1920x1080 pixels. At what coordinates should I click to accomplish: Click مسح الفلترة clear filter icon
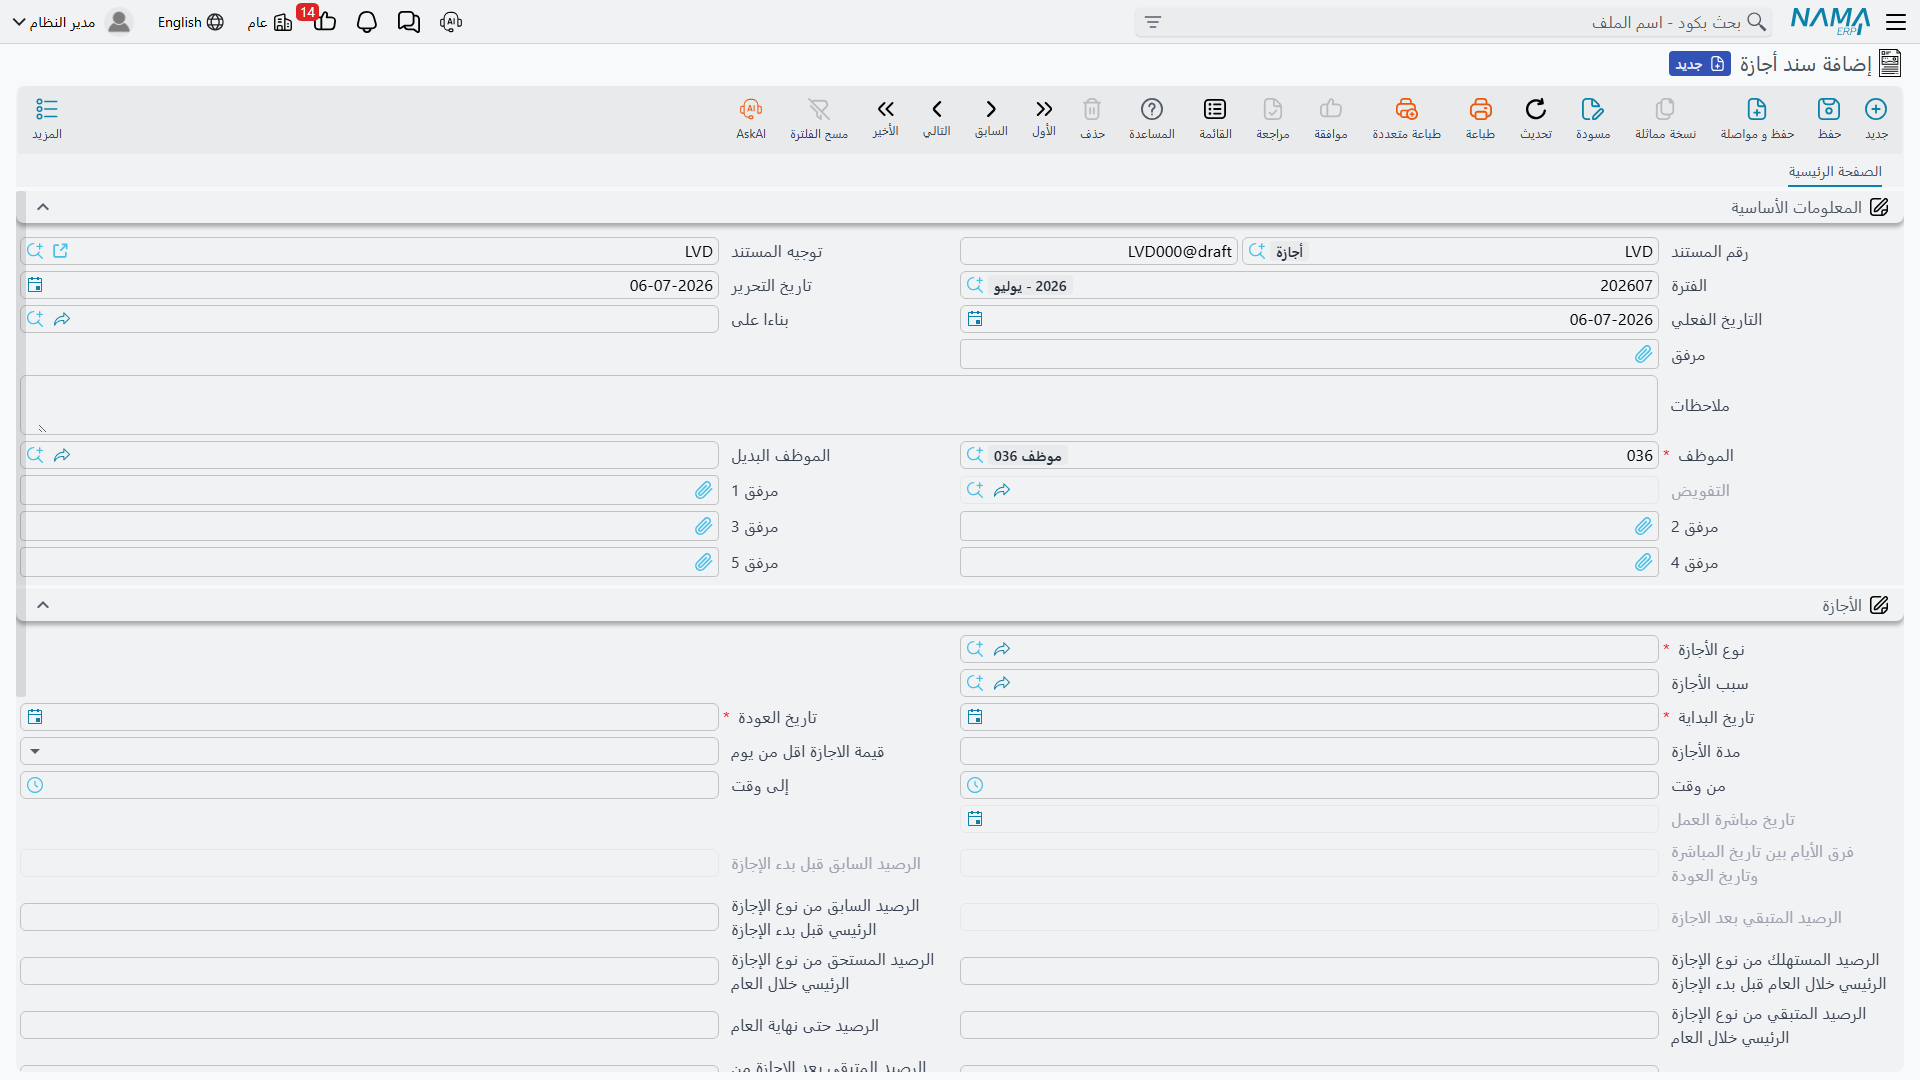(x=819, y=110)
